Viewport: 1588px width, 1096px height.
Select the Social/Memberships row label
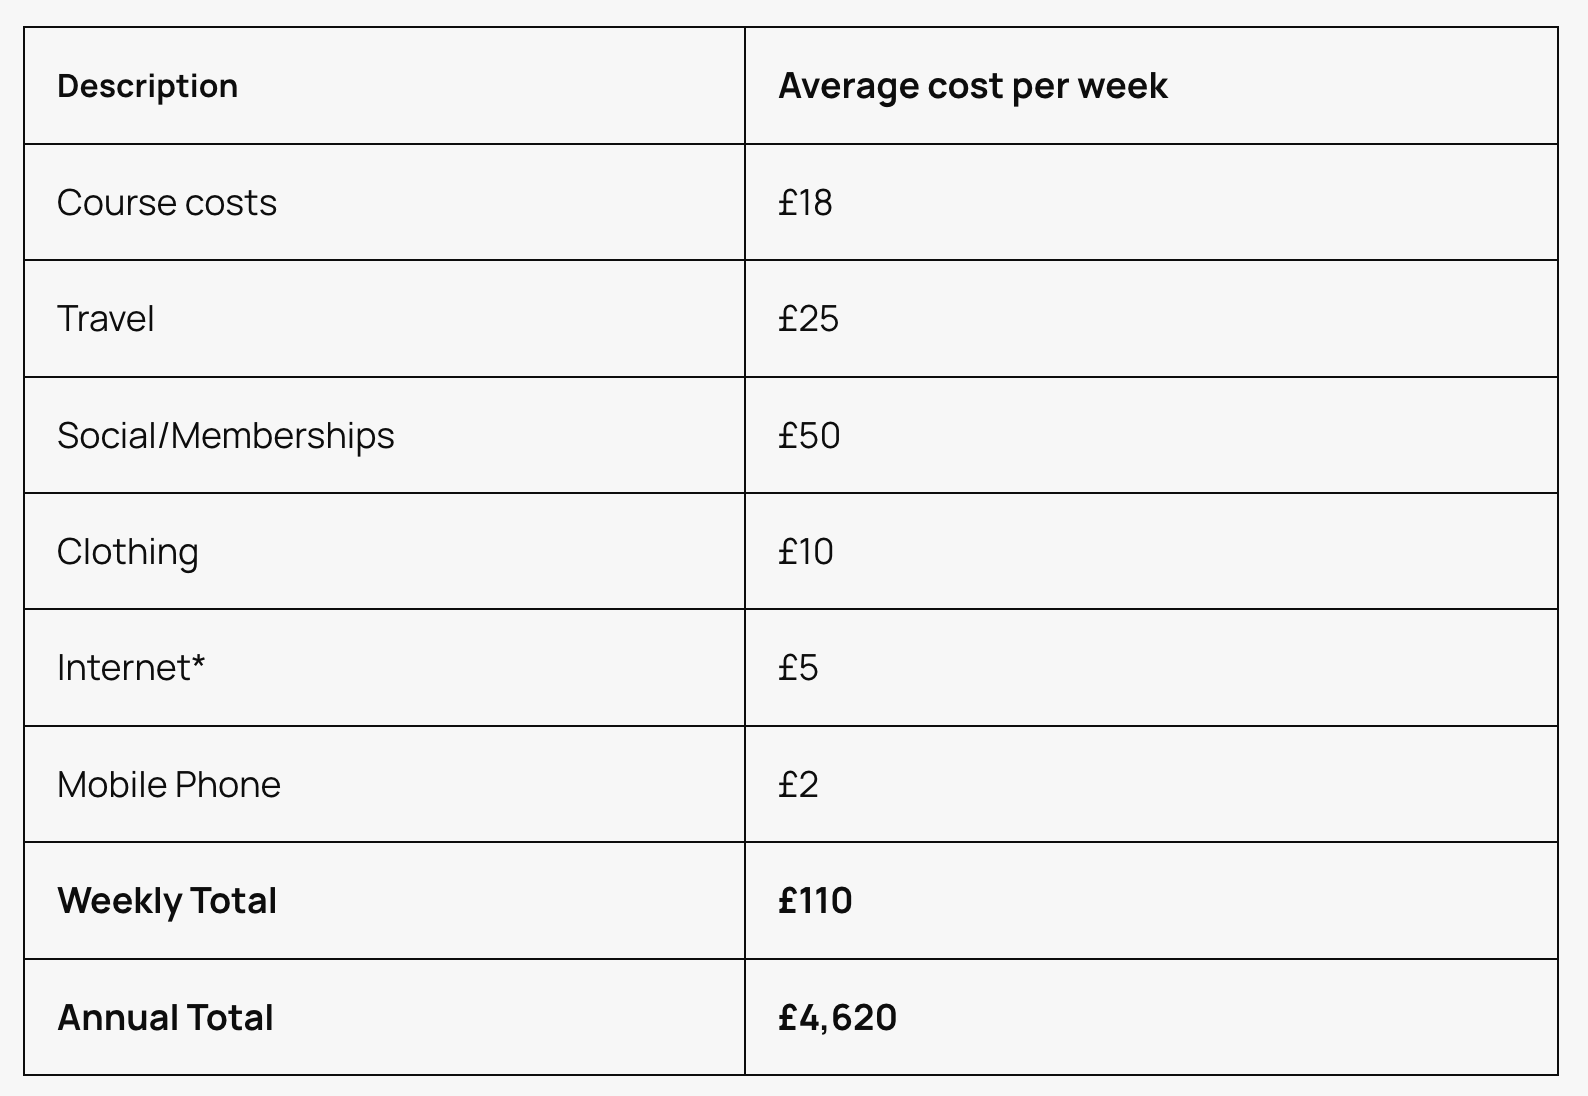coord(225,436)
